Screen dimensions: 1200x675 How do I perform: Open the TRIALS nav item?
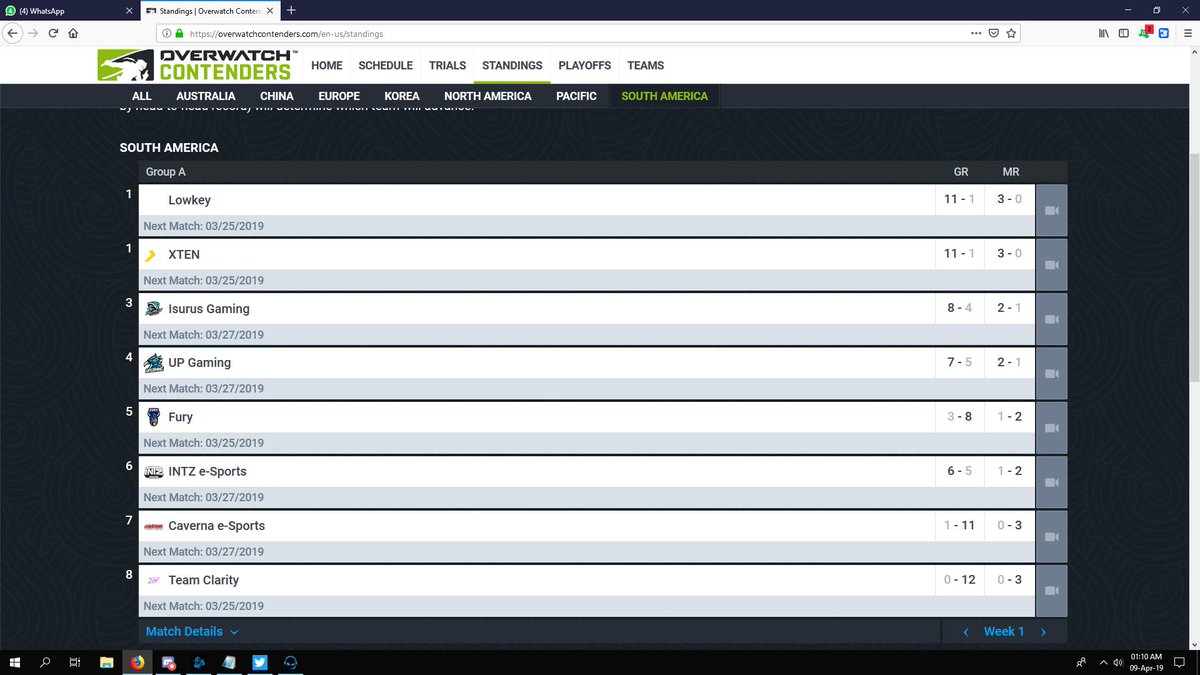[448, 65]
